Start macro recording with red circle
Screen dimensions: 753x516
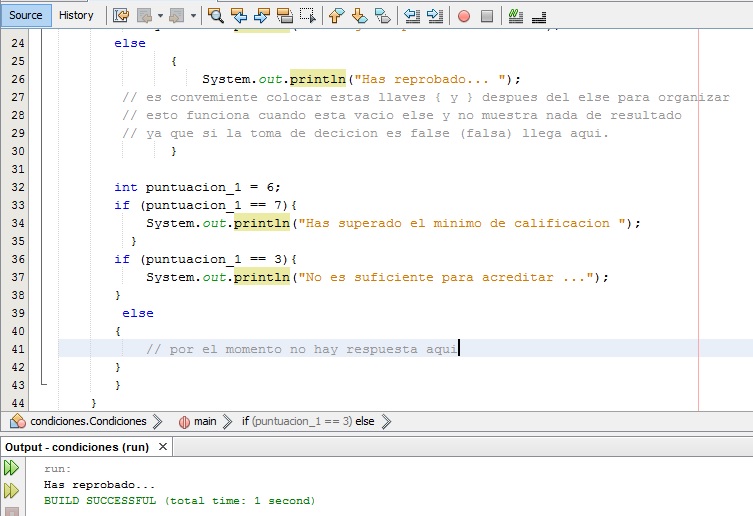[464, 15]
